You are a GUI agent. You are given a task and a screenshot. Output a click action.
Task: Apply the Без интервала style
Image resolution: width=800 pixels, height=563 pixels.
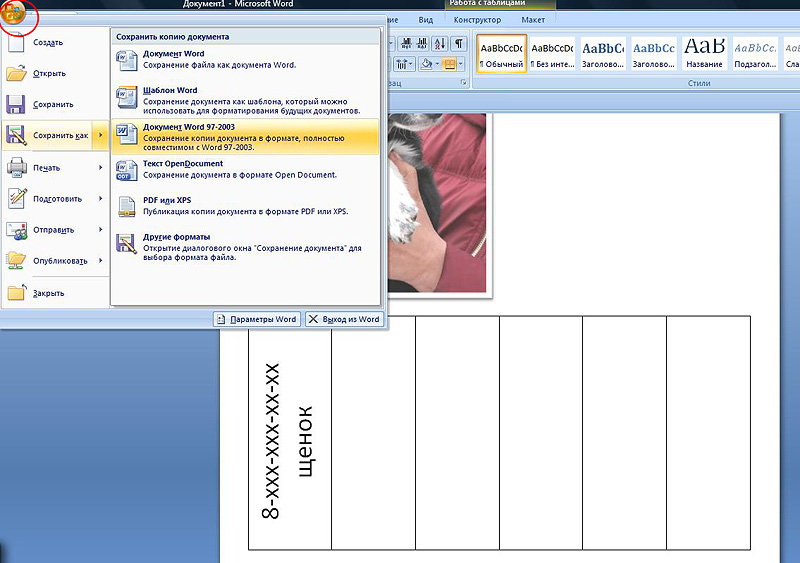point(552,54)
